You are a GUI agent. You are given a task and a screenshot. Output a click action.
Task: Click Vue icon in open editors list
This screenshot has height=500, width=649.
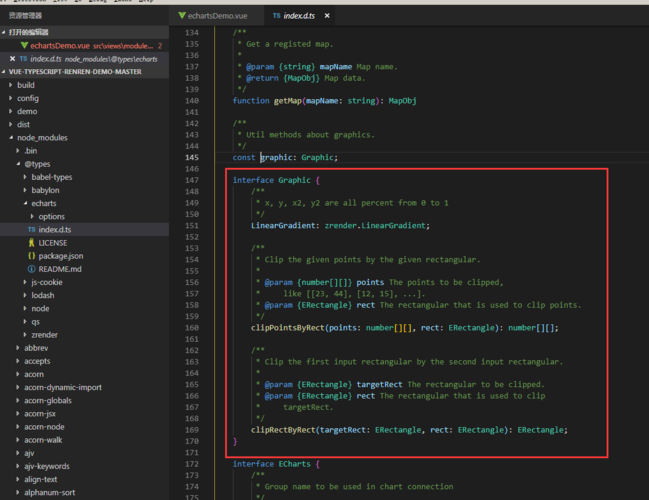(x=24, y=46)
